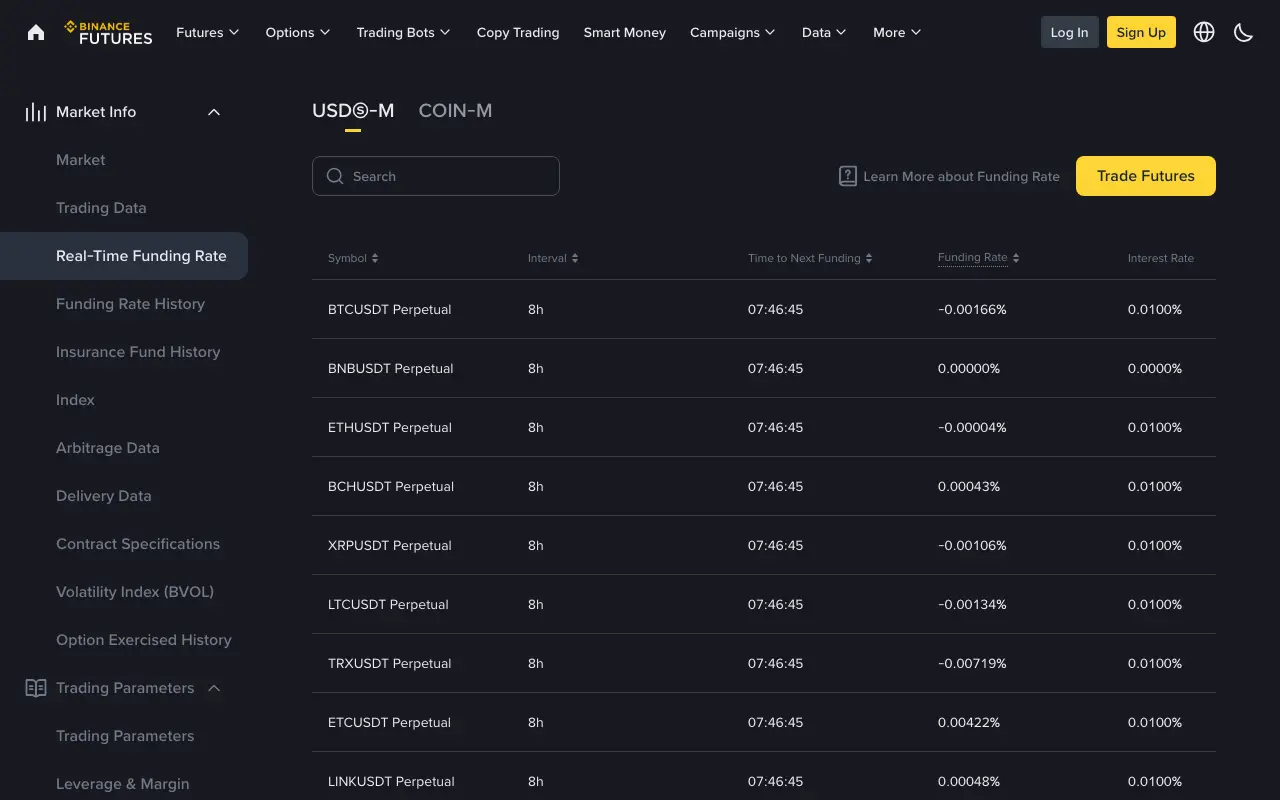The image size is (1280, 800).
Task: Click the Trade Futures button
Action: (x=1146, y=176)
